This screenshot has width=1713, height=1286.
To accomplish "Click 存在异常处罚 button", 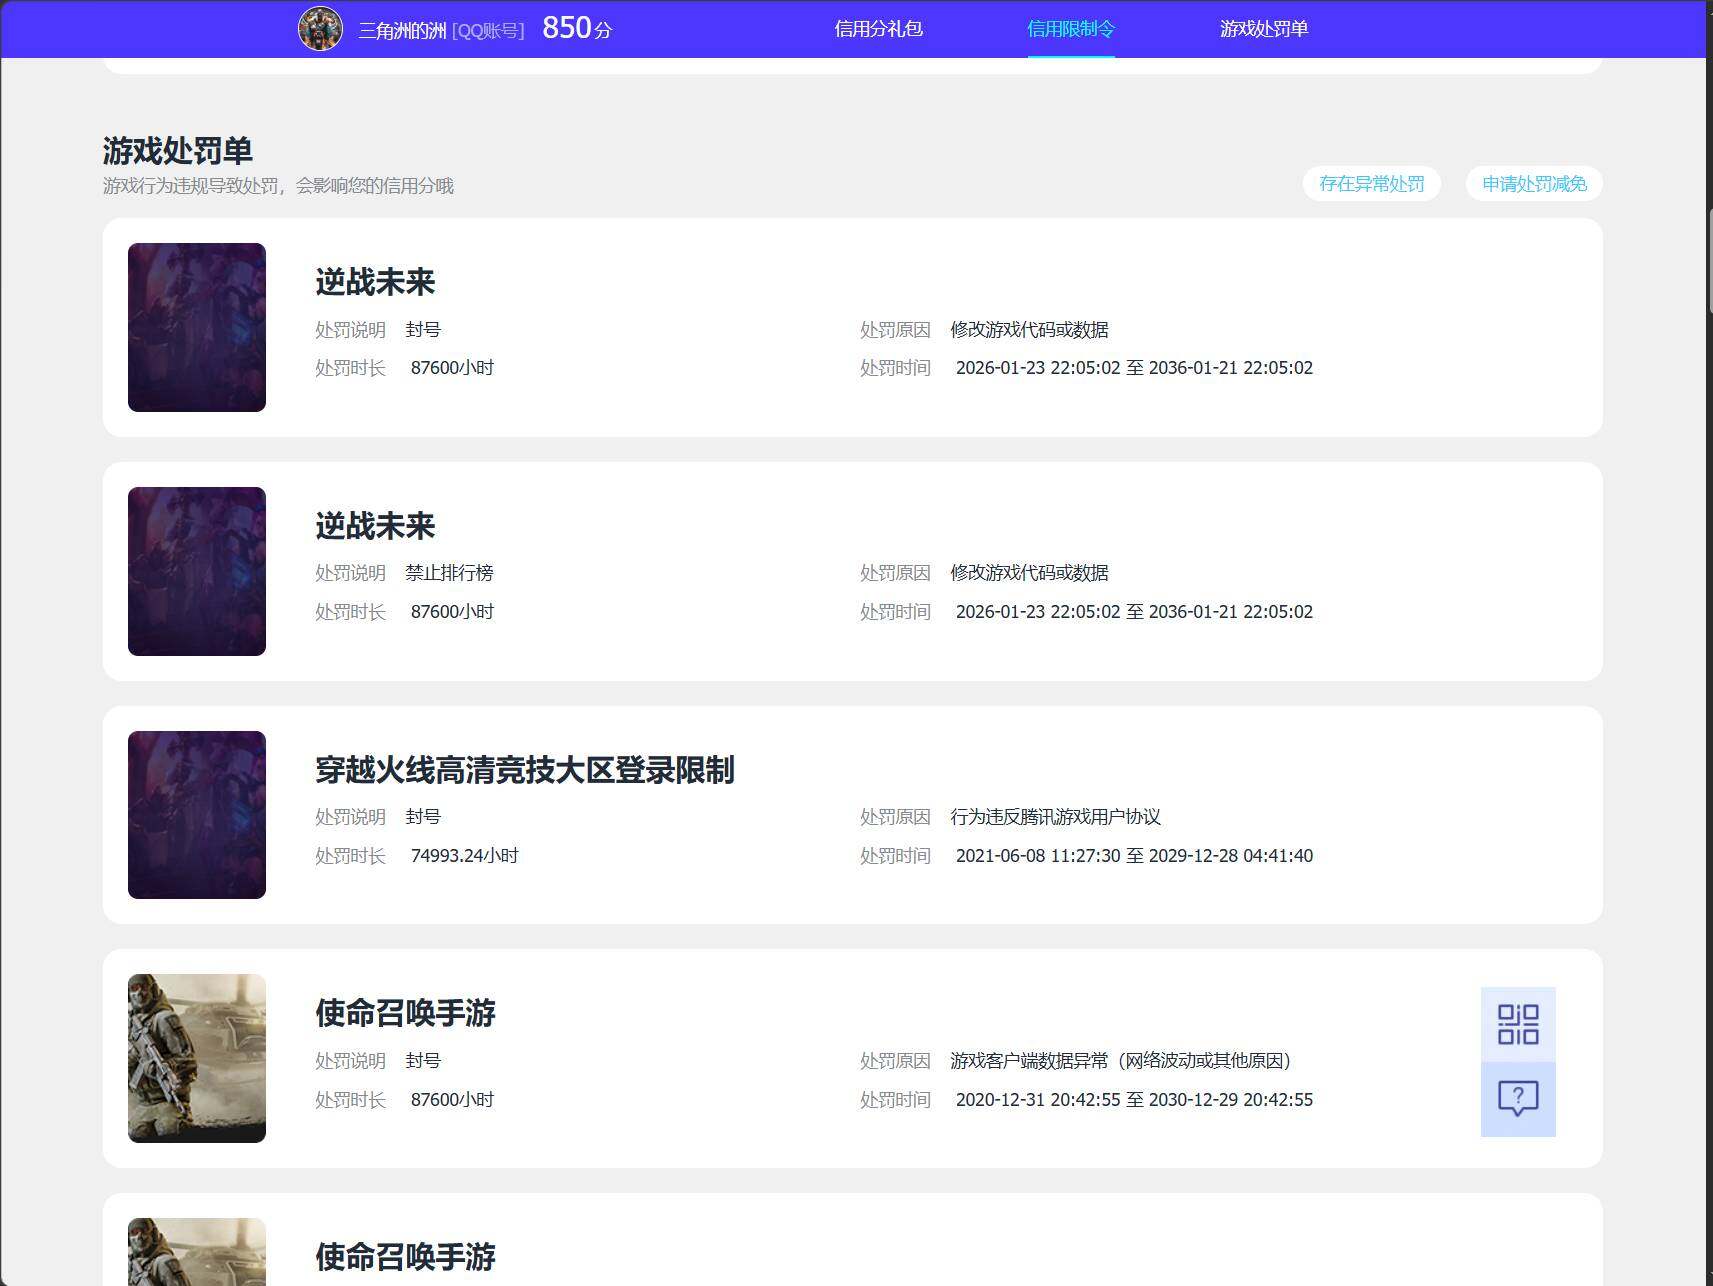I will (x=1372, y=184).
